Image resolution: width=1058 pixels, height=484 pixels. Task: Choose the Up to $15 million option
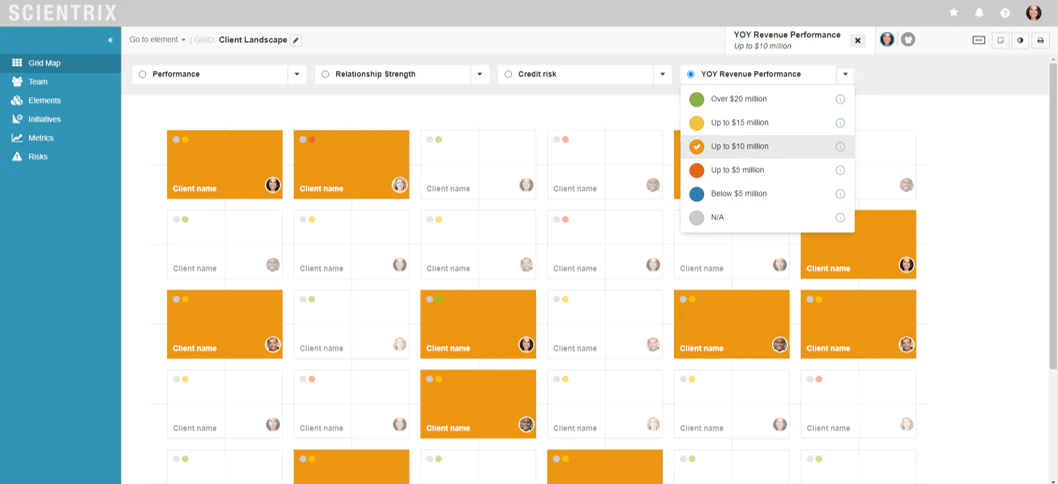[767, 123]
